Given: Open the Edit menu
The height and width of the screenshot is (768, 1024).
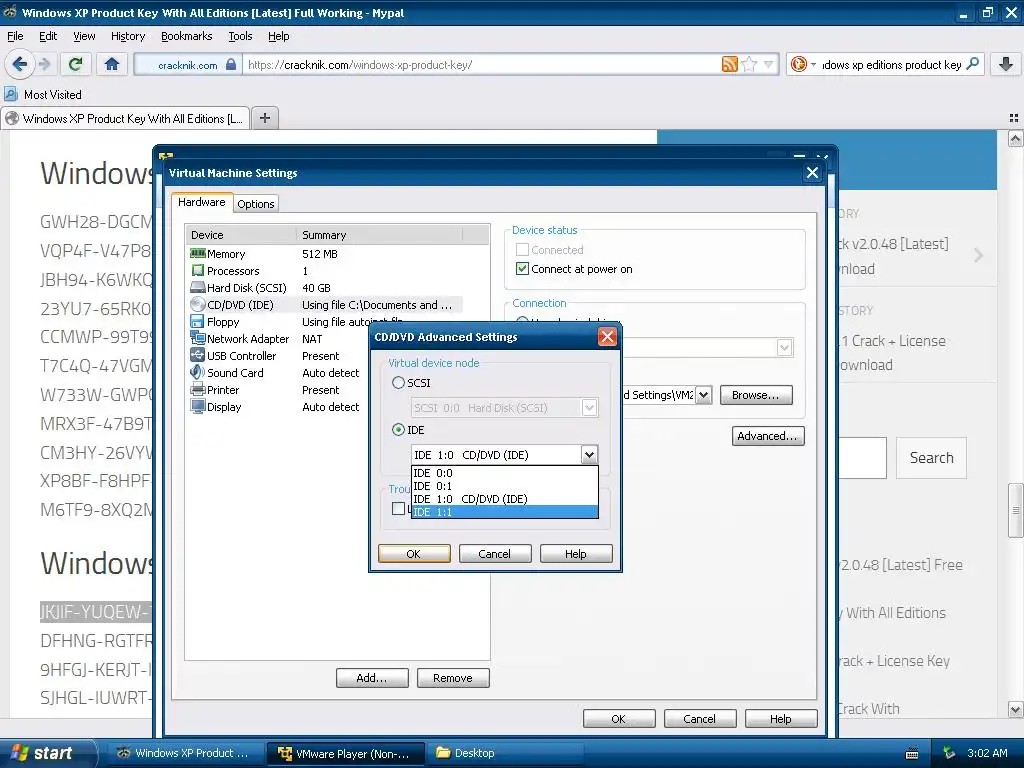Looking at the screenshot, I should [48, 36].
